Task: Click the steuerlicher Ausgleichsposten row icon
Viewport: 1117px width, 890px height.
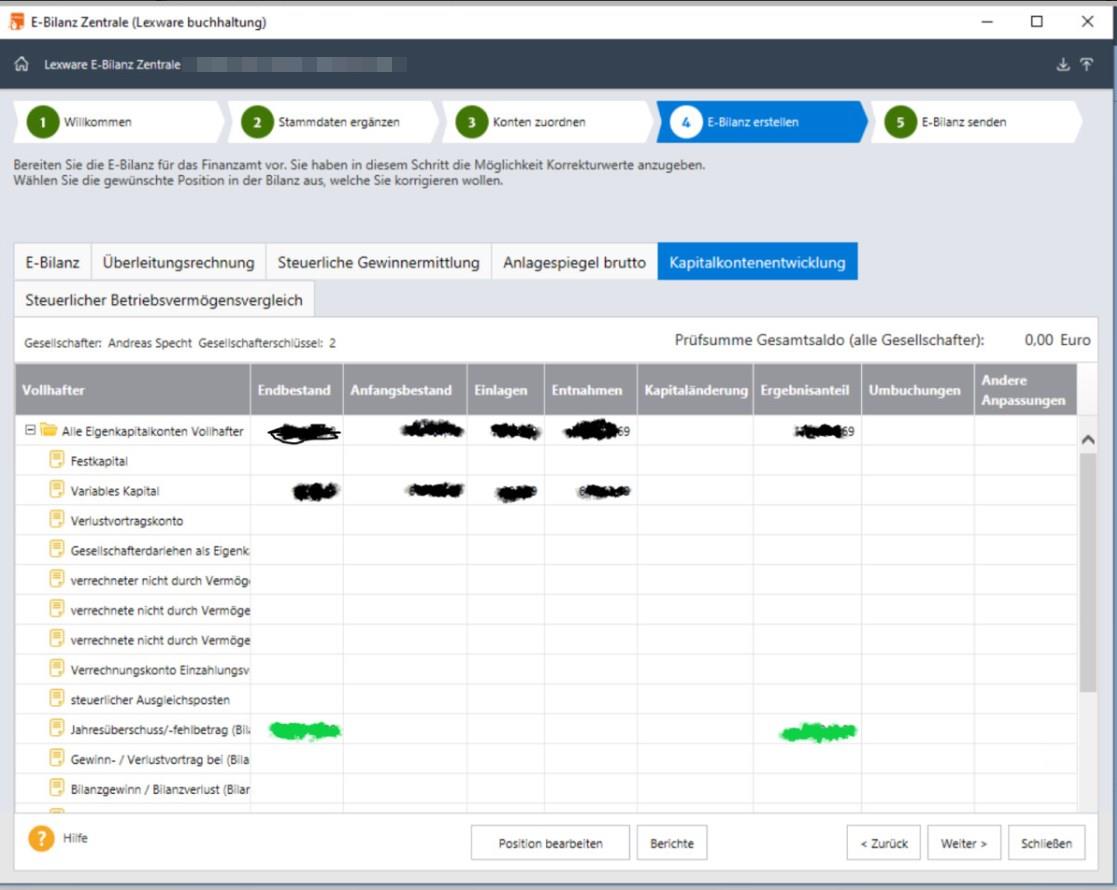Action: (x=57, y=698)
